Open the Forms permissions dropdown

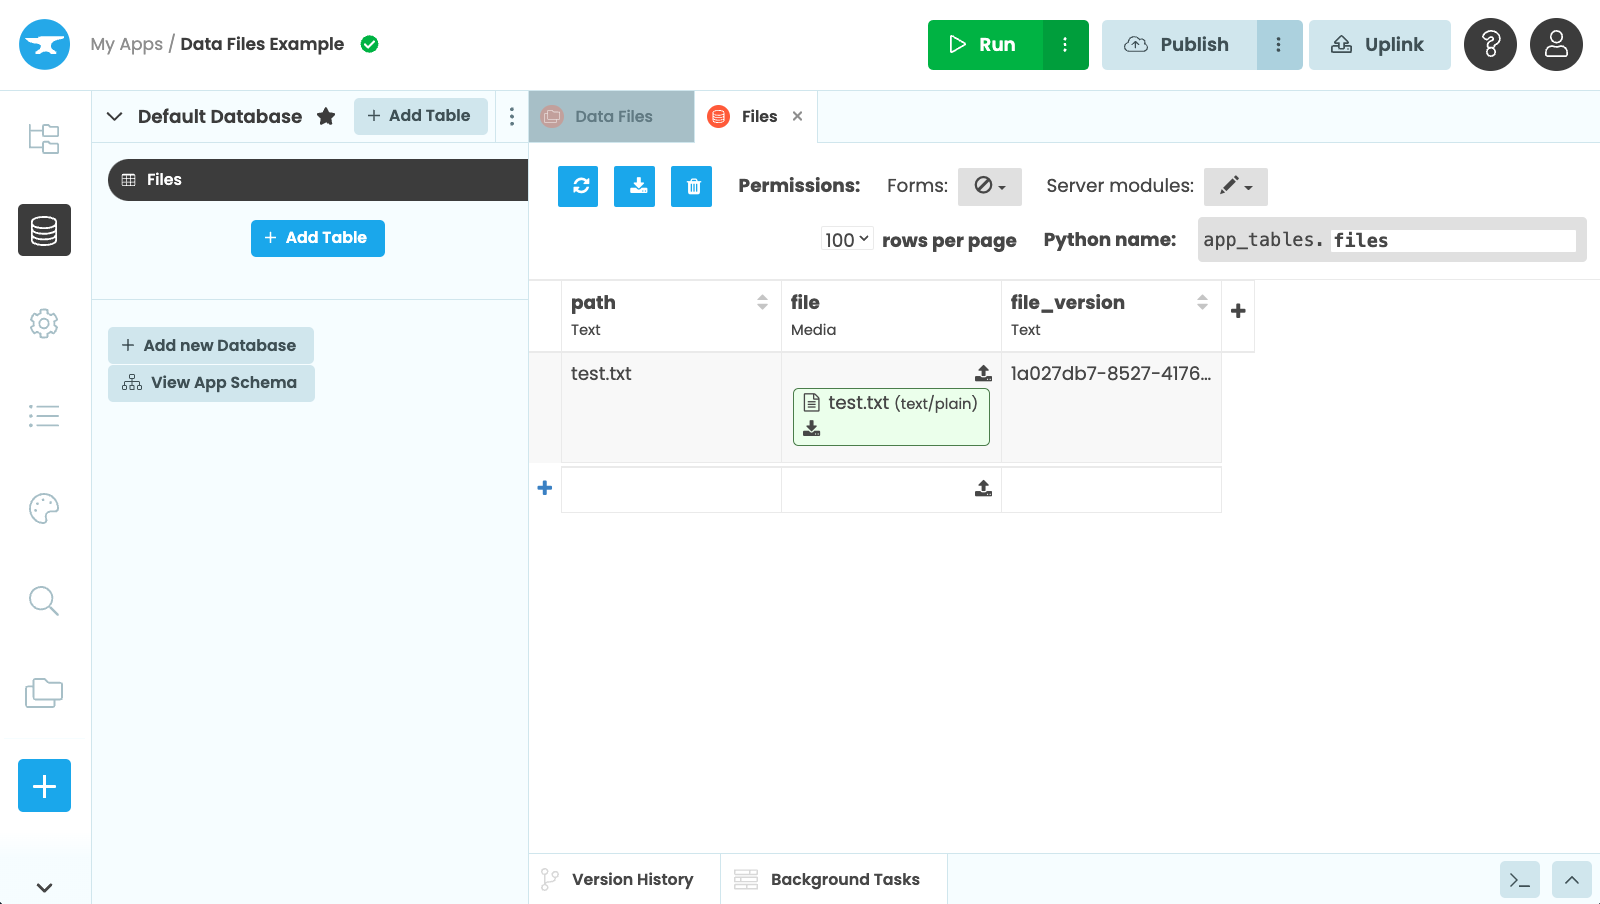click(989, 186)
